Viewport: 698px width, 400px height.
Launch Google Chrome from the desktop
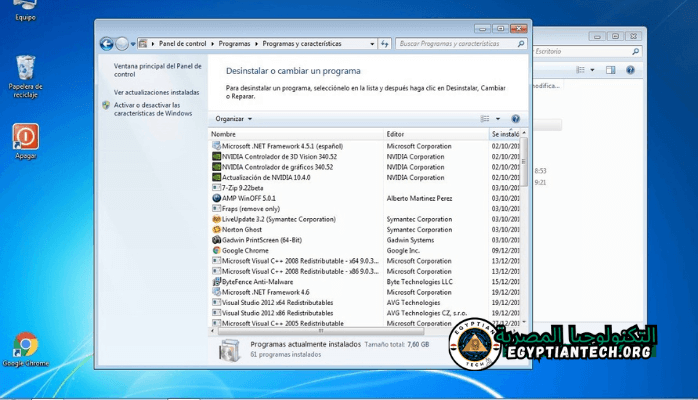[25, 349]
